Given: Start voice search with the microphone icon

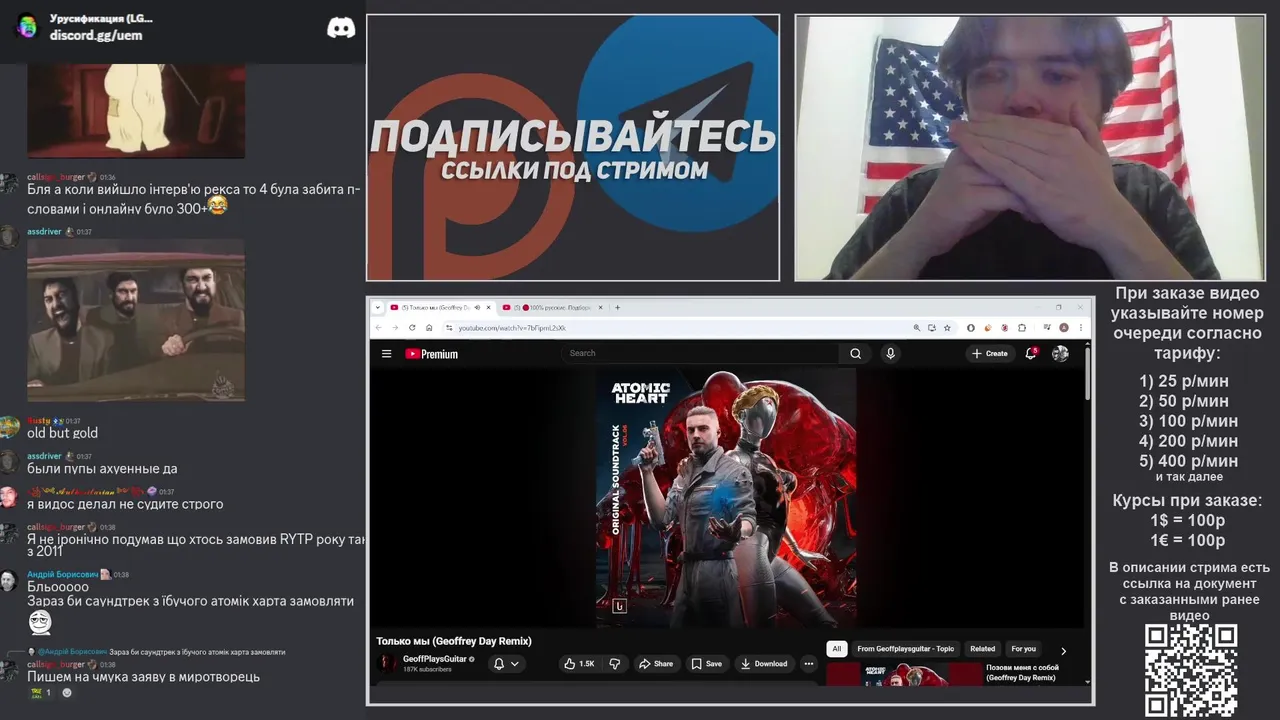Looking at the screenshot, I should (890, 353).
